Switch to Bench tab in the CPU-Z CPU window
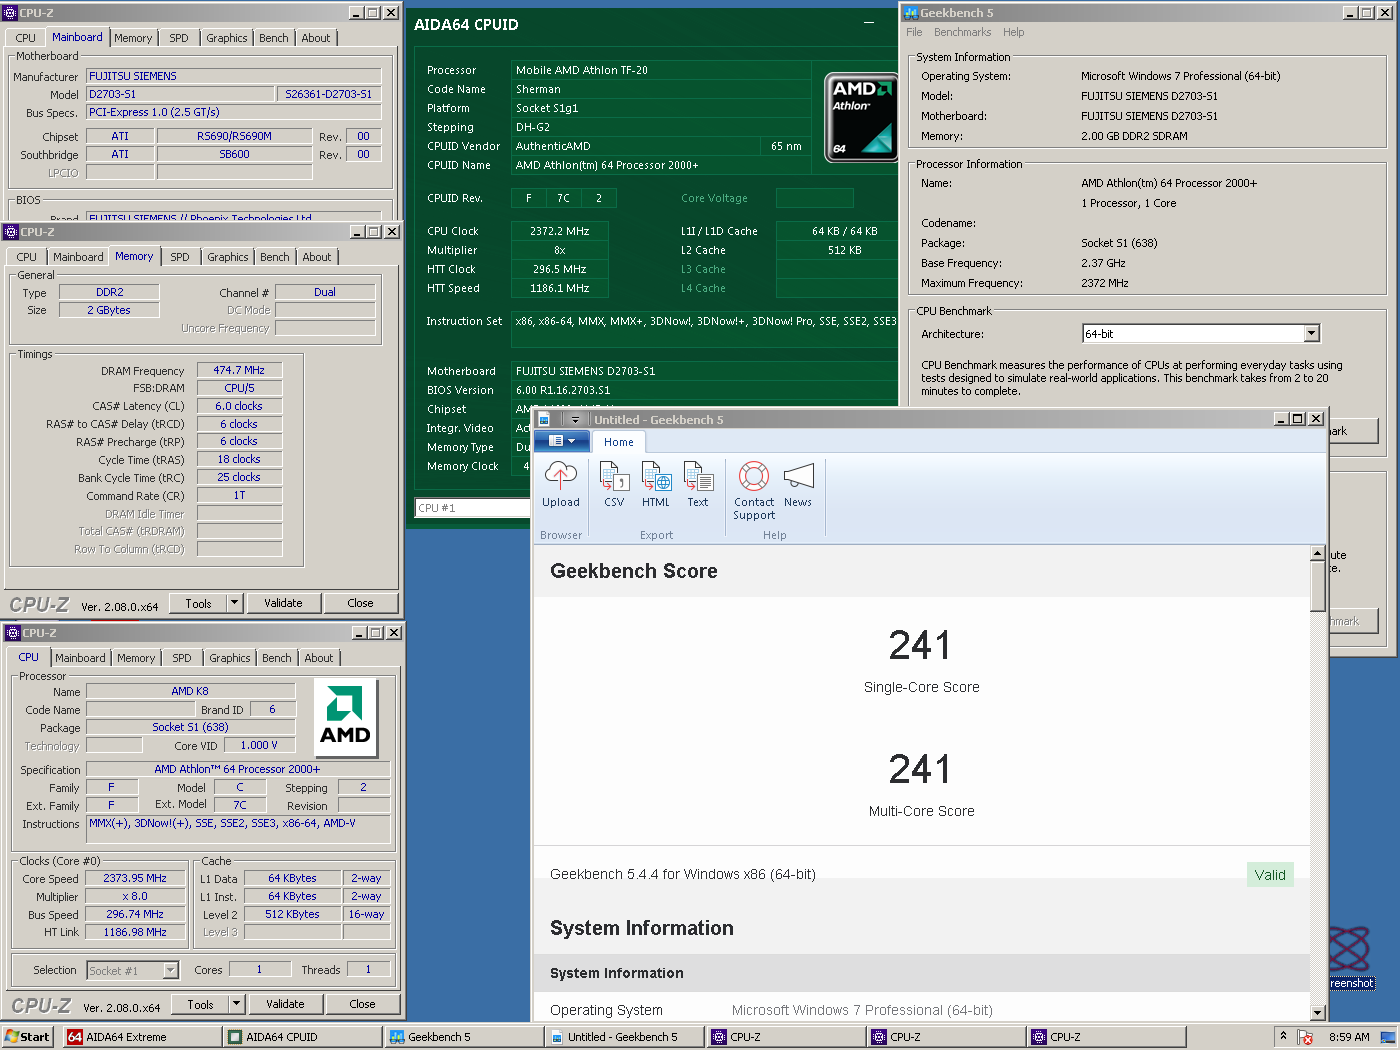Image resolution: width=1400 pixels, height=1050 pixels. pos(277,658)
